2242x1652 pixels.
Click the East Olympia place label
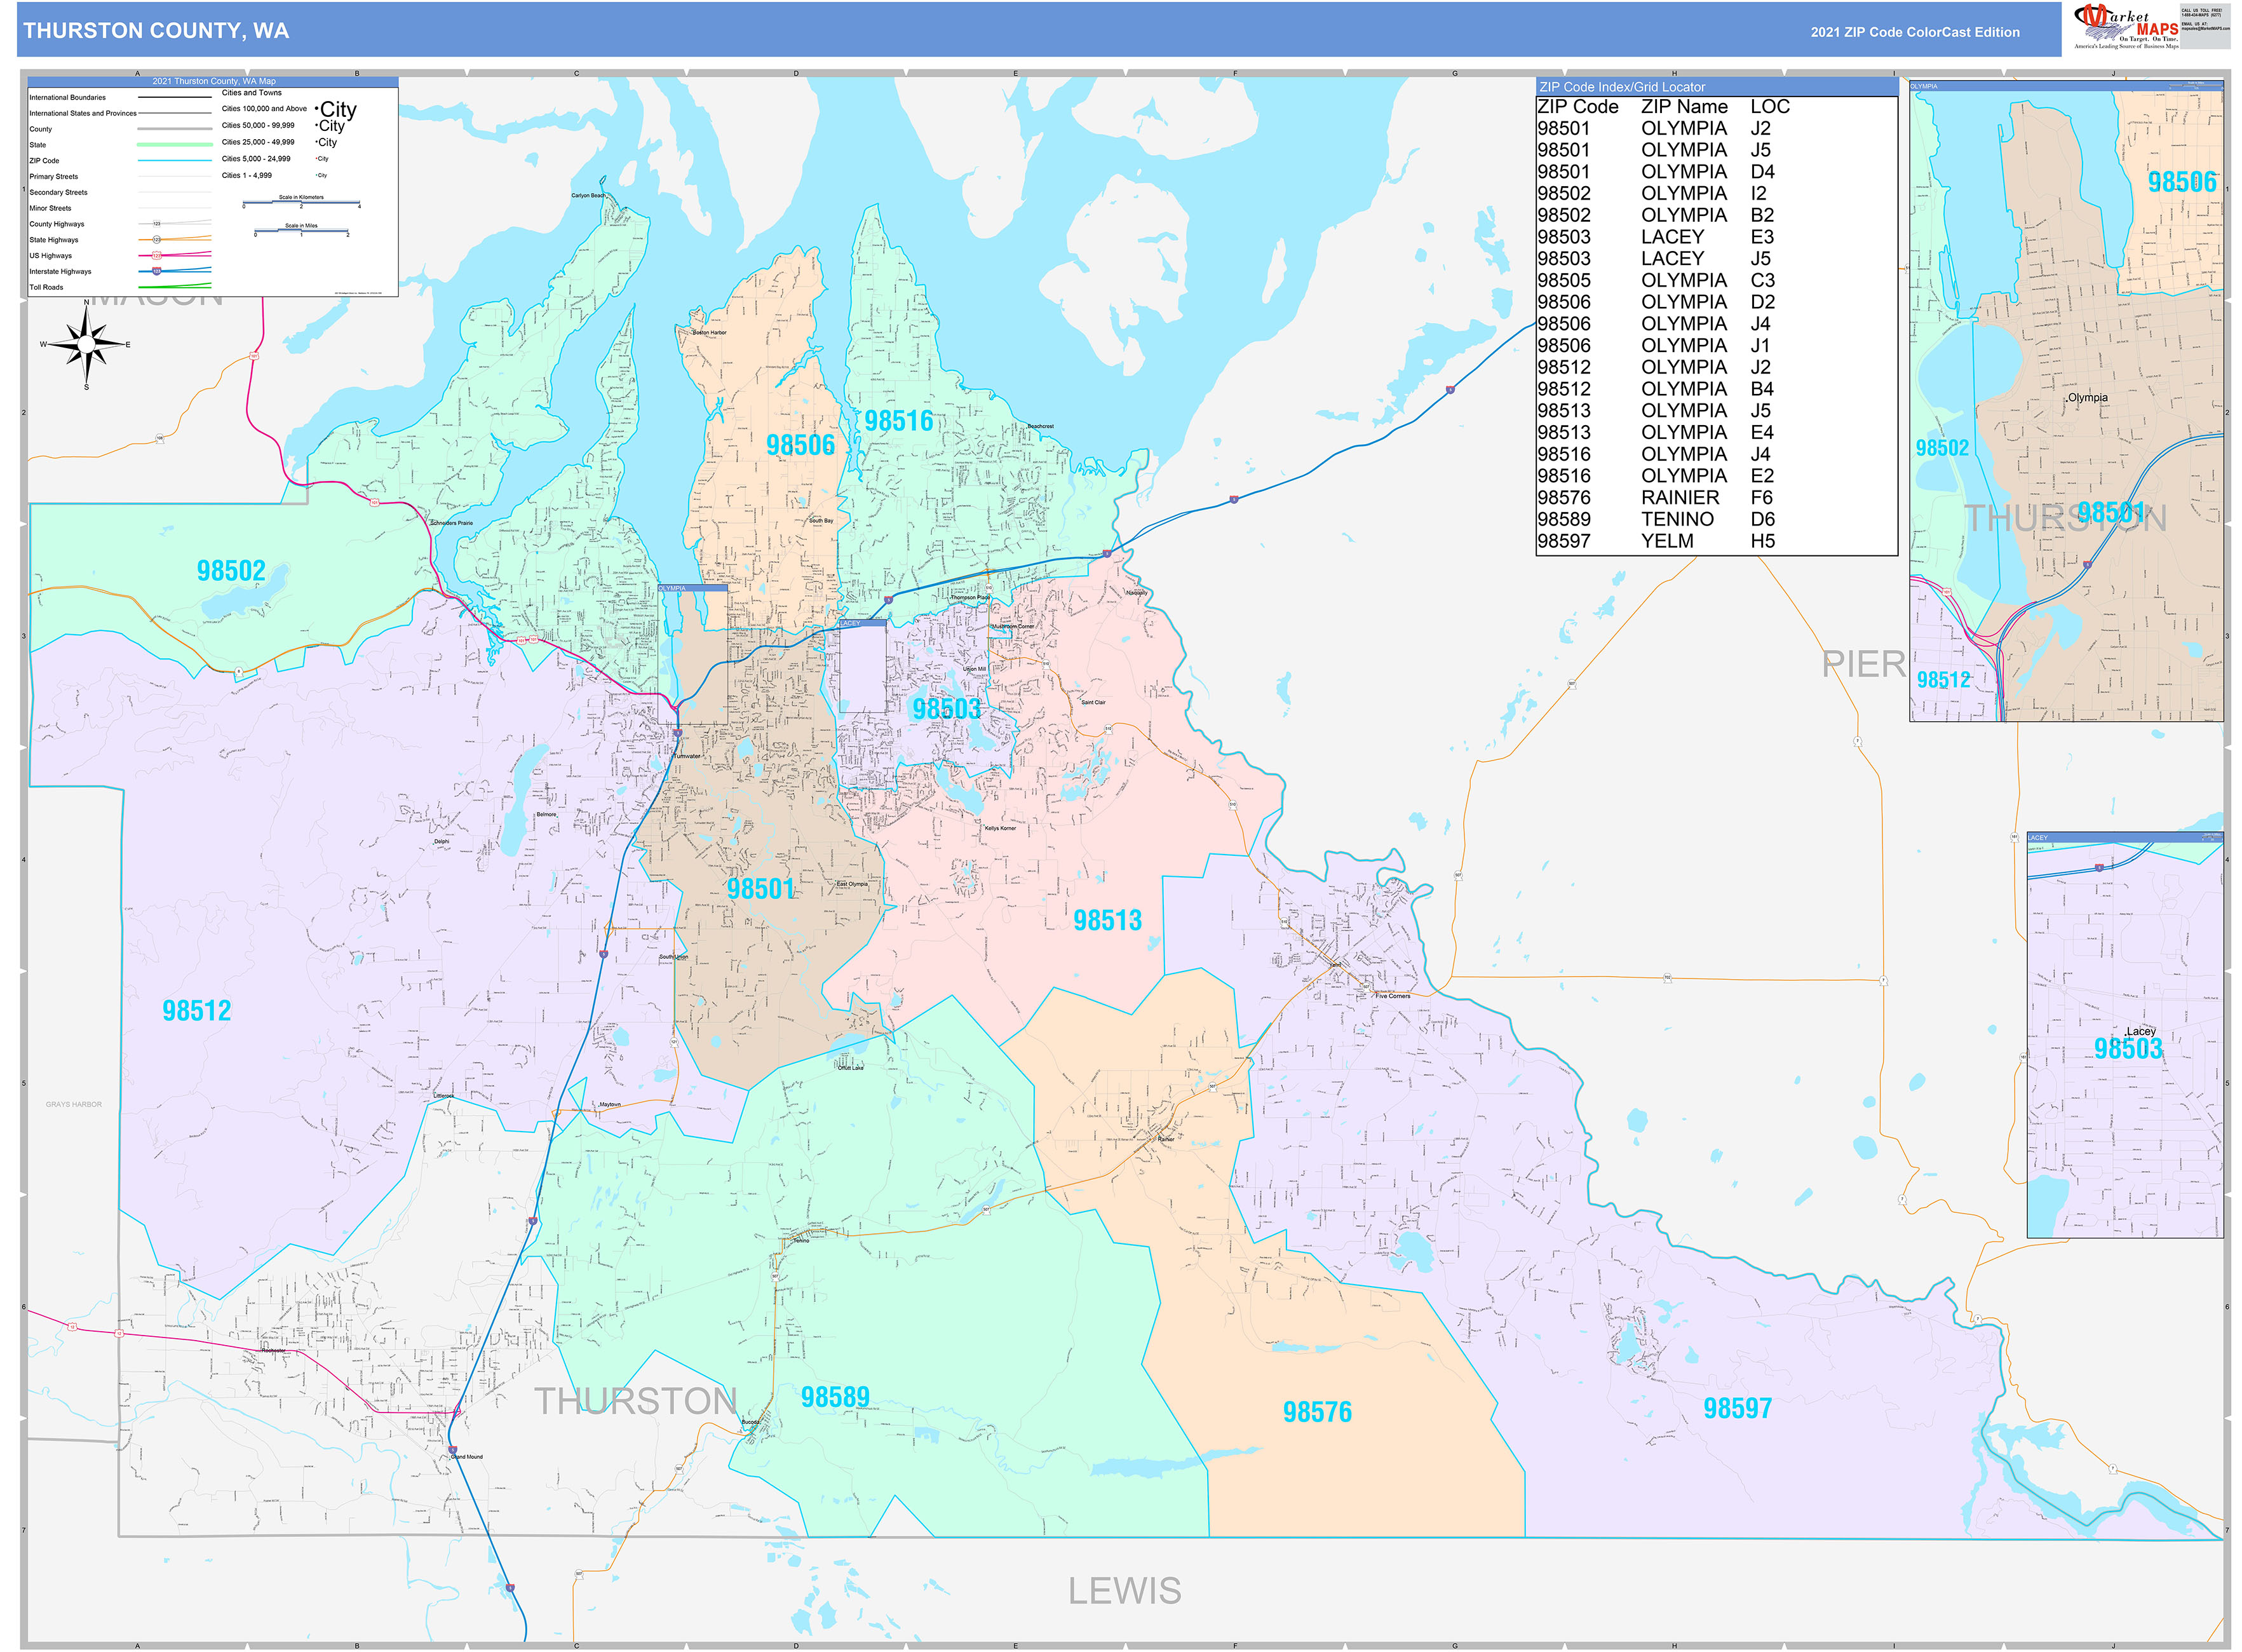pyautogui.click(x=852, y=884)
